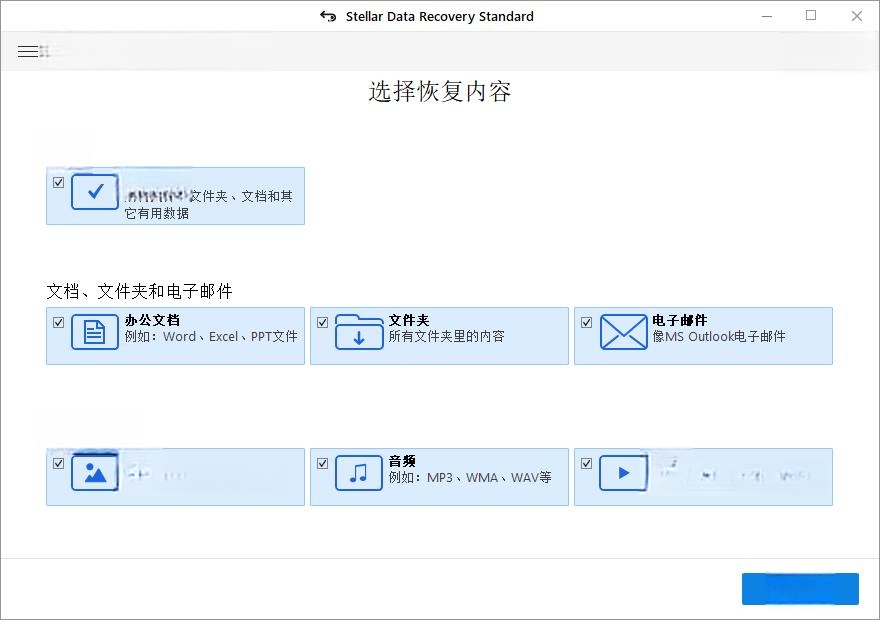The width and height of the screenshot is (880, 620).
Task: Click the back arrow icon beside the title
Action: [328, 16]
